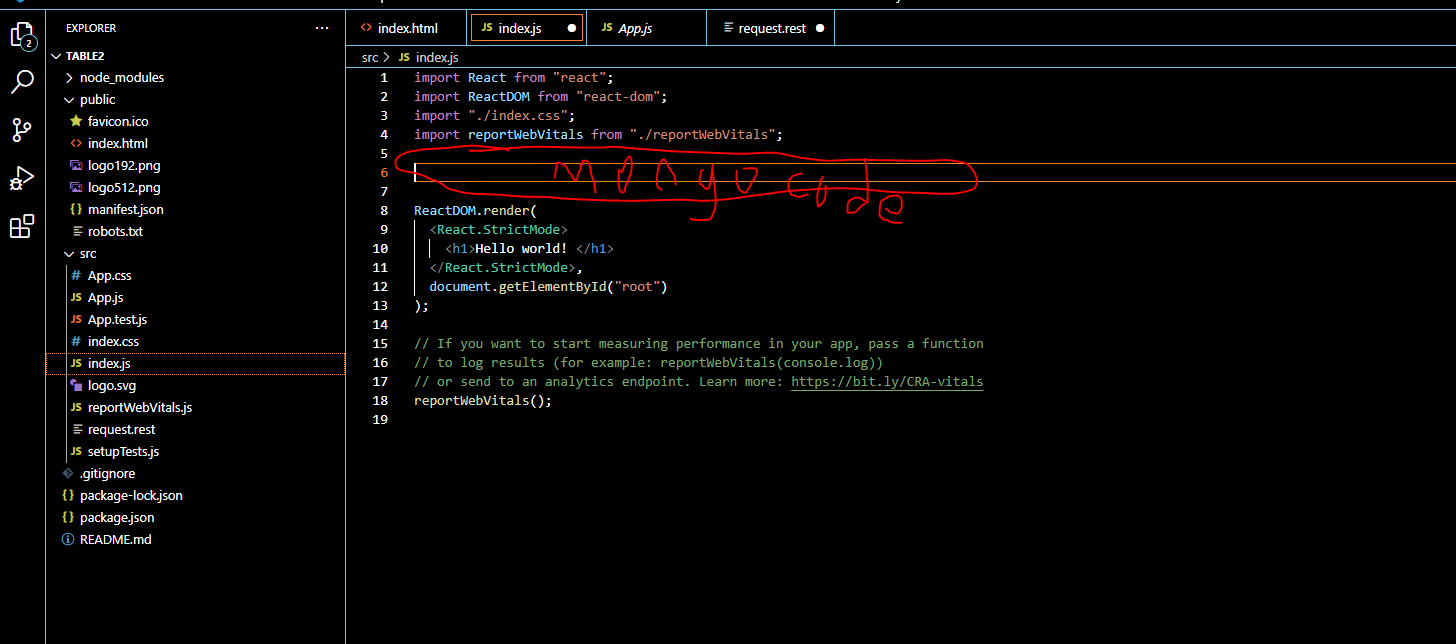Screen dimensions: 1456x644
Task: Collapse the public folder
Action: click(97, 99)
